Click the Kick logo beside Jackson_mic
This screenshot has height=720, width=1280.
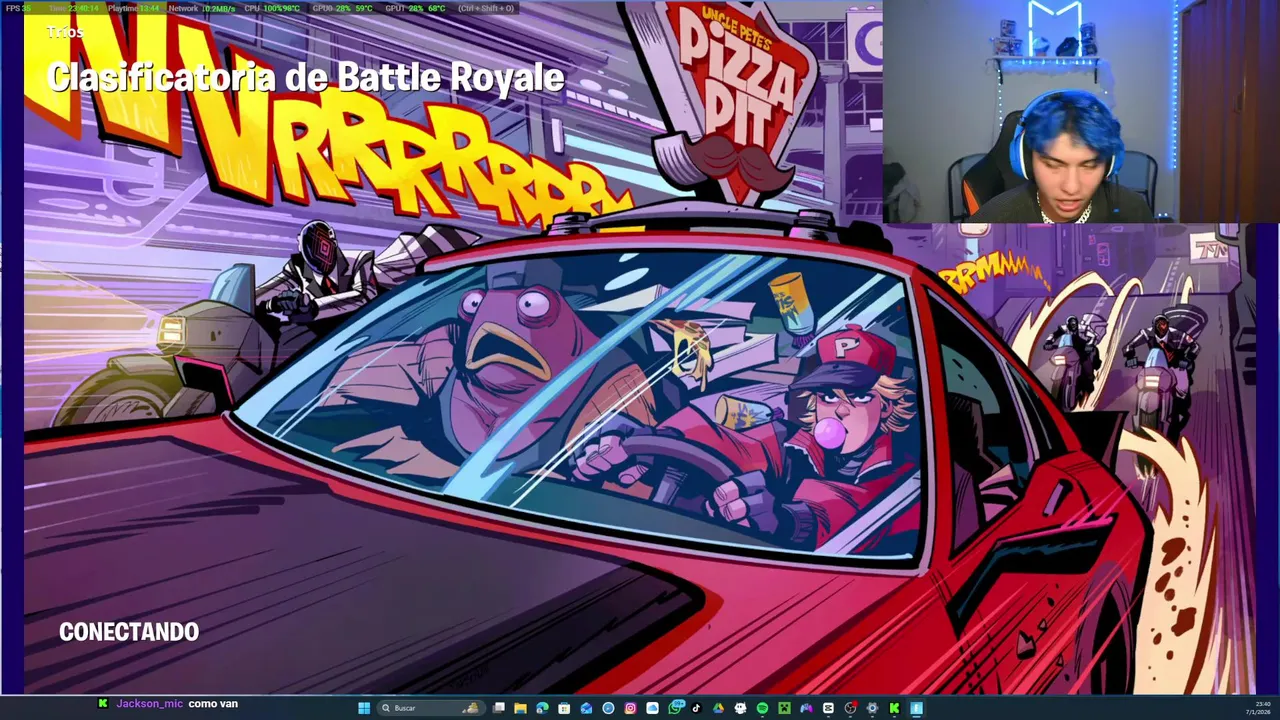pos(103,704)
